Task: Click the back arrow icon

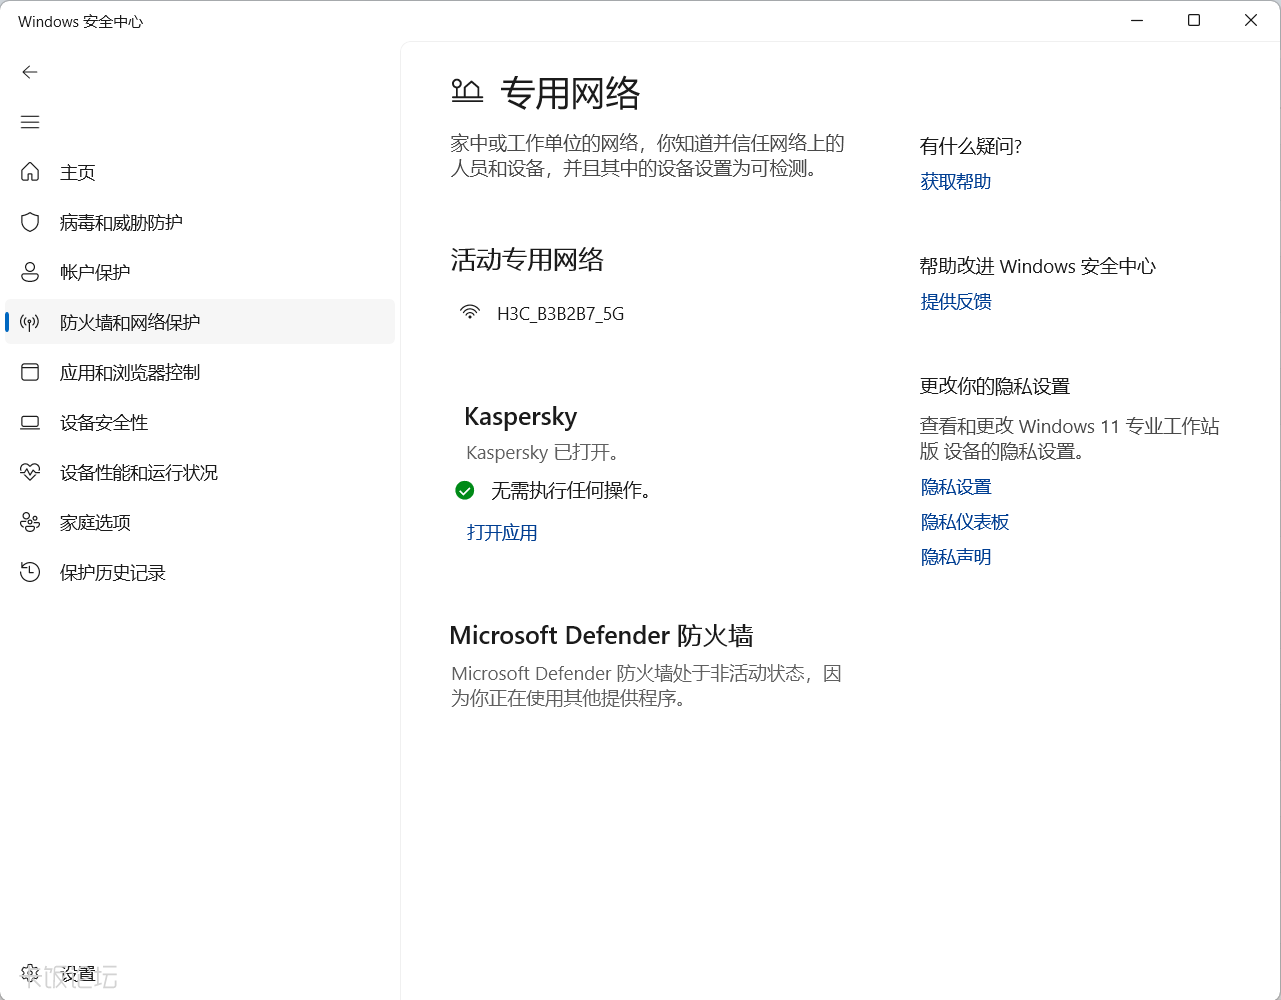Action: pyautogui.click(x=30, y=72)
